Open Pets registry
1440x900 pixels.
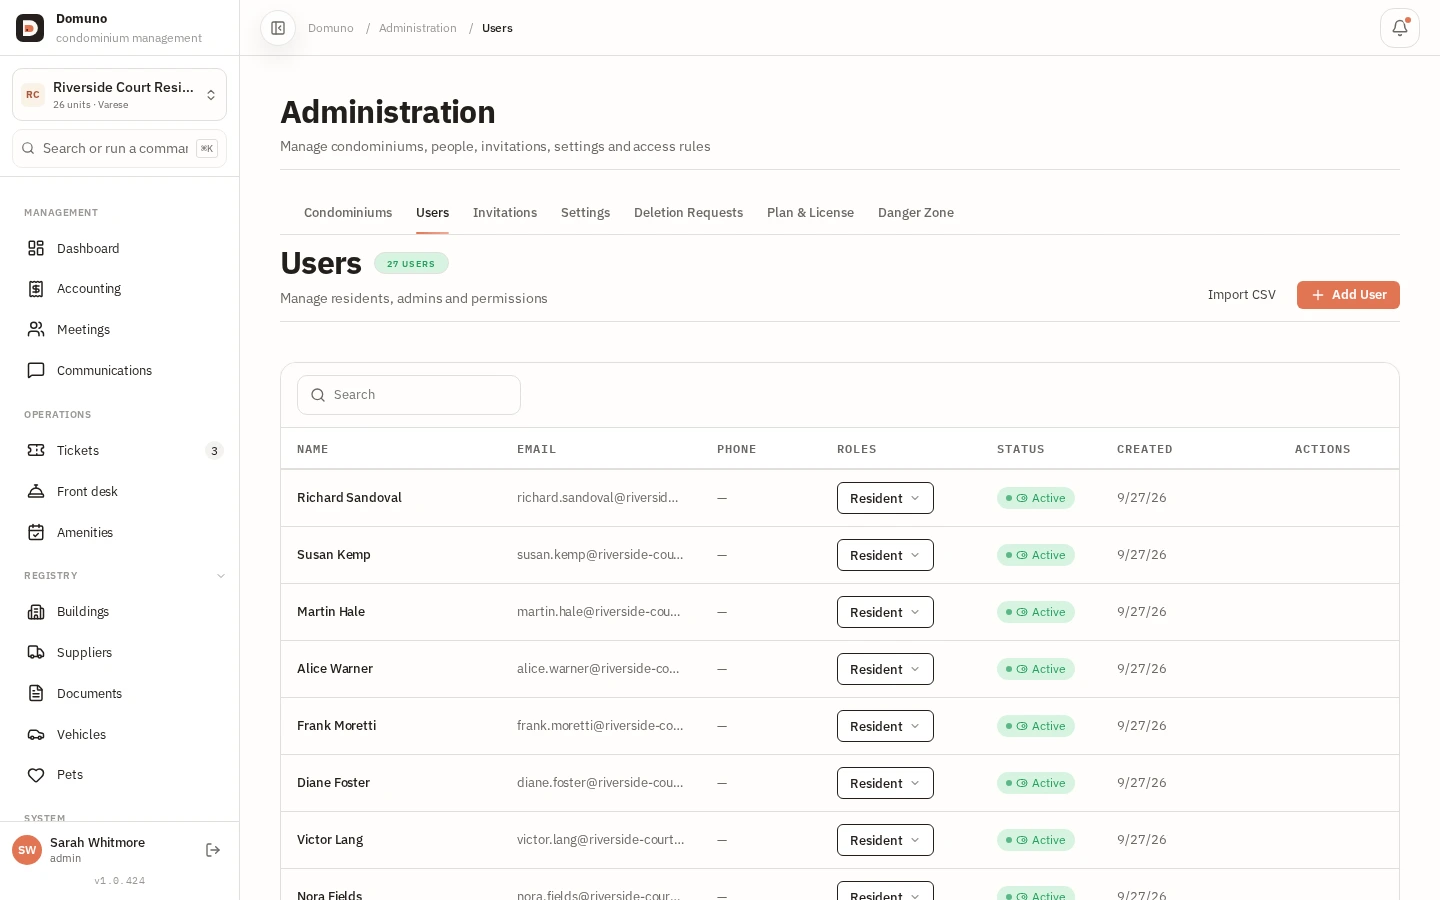tap(119, 775)
